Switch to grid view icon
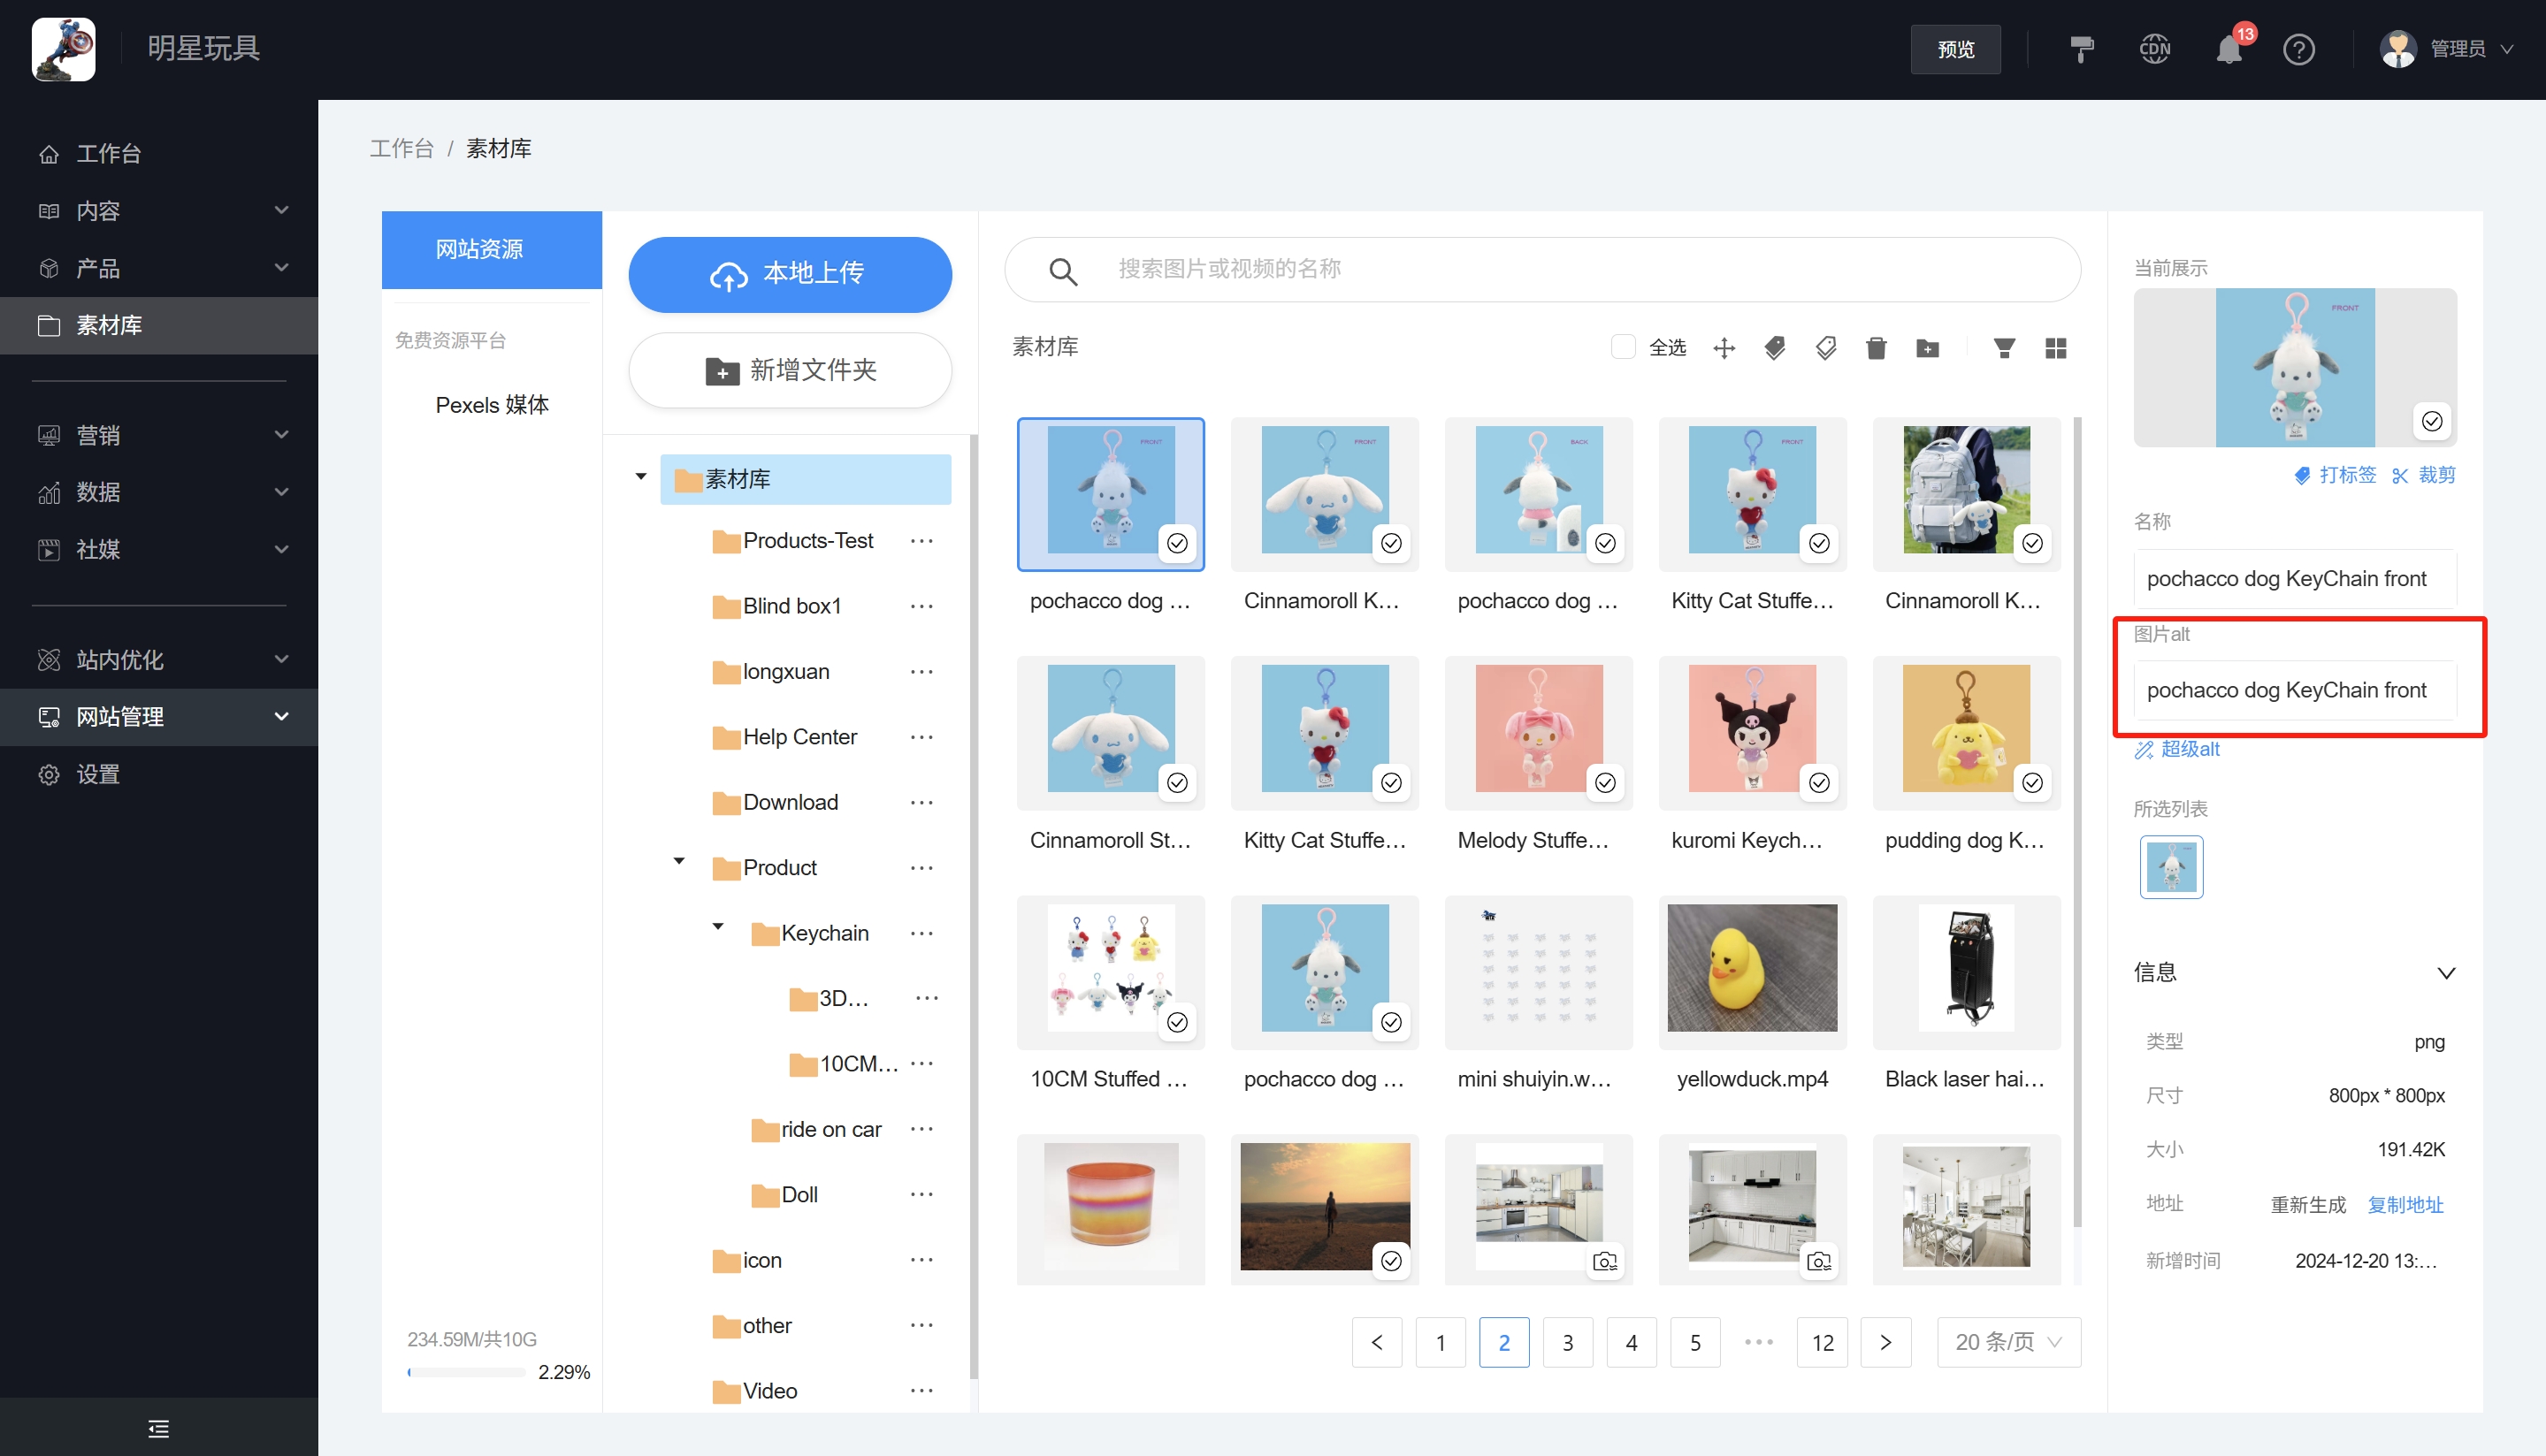 pyautogui.click(x=2055, y=348)
